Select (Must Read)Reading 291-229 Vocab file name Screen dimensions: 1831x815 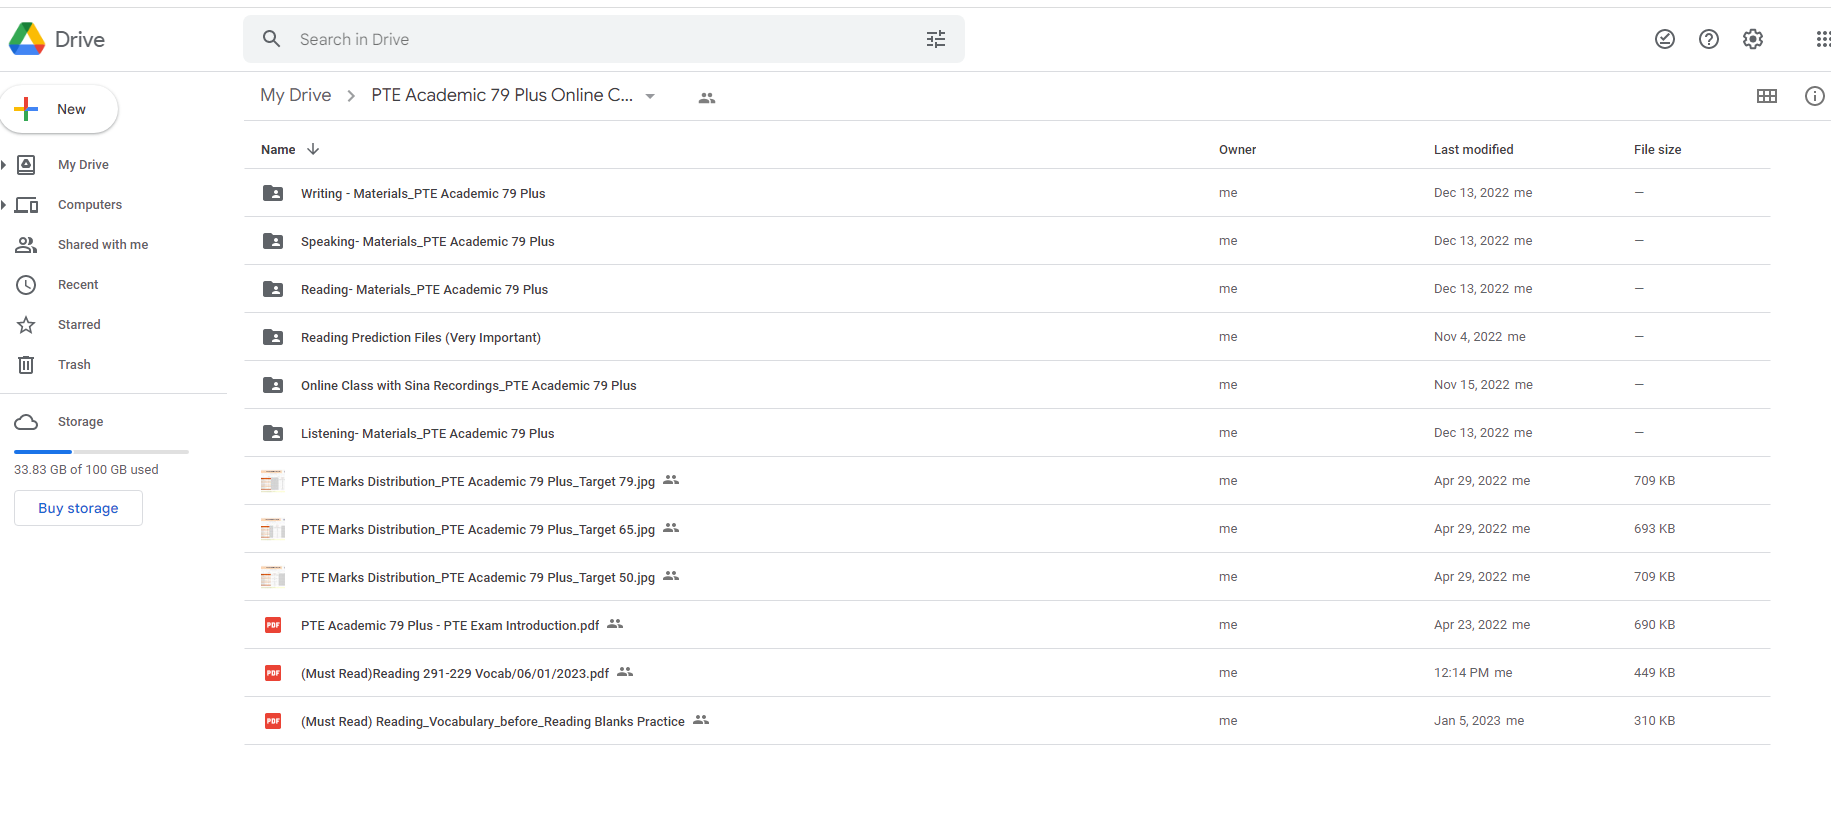(455, 674)
